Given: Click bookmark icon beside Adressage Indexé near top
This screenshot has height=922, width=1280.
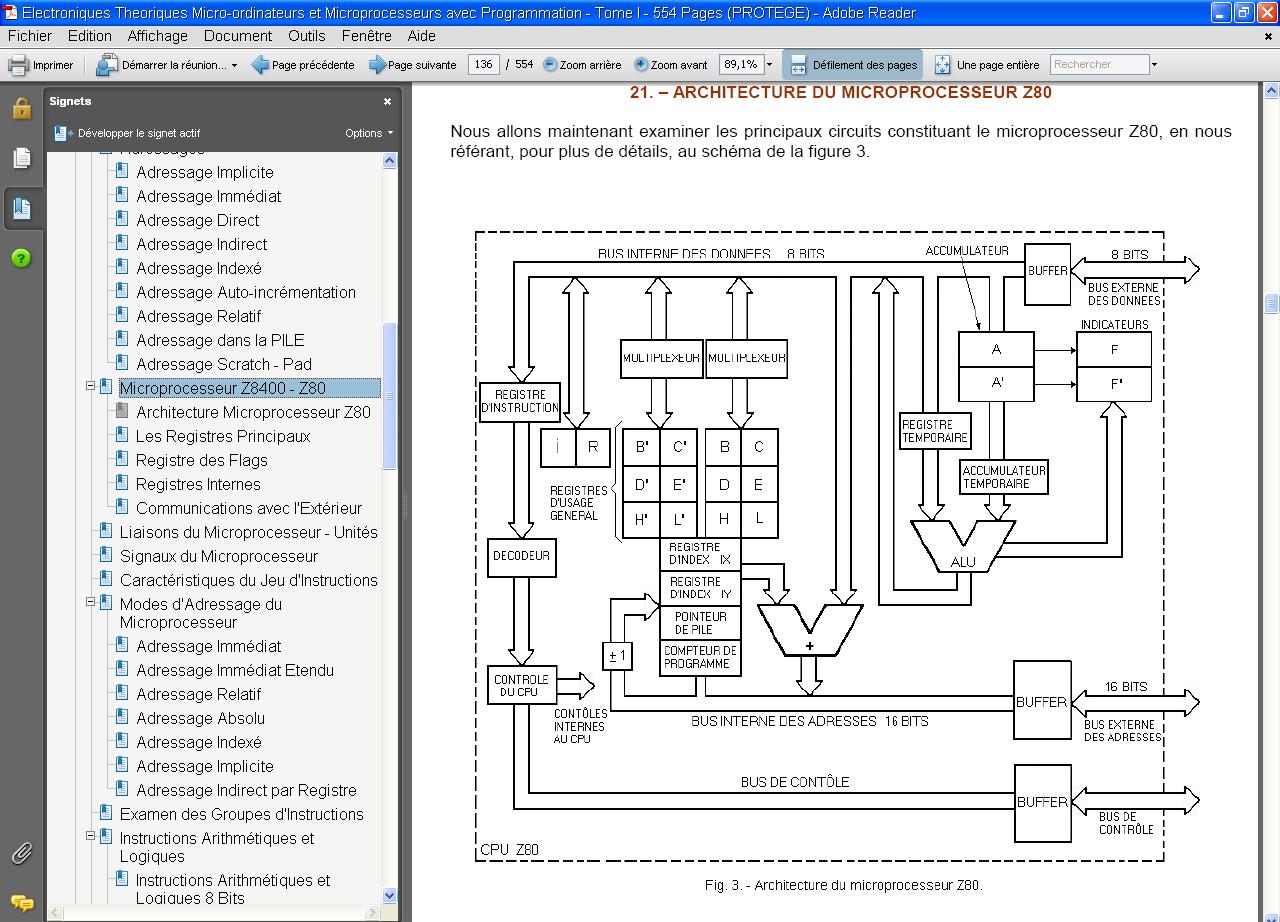Looking at the screenshot, I should tap(122, 267).
